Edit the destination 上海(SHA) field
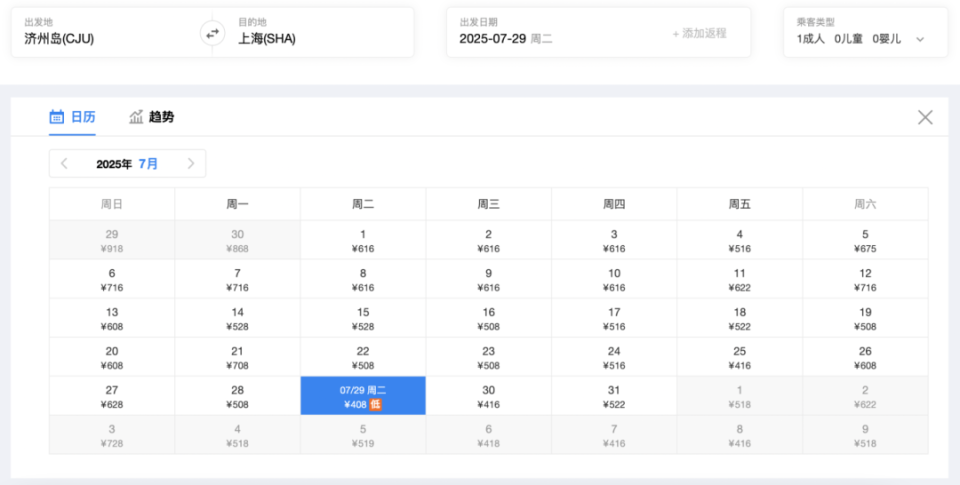Viewport: 960px width, 485px height. click(313, 33)
